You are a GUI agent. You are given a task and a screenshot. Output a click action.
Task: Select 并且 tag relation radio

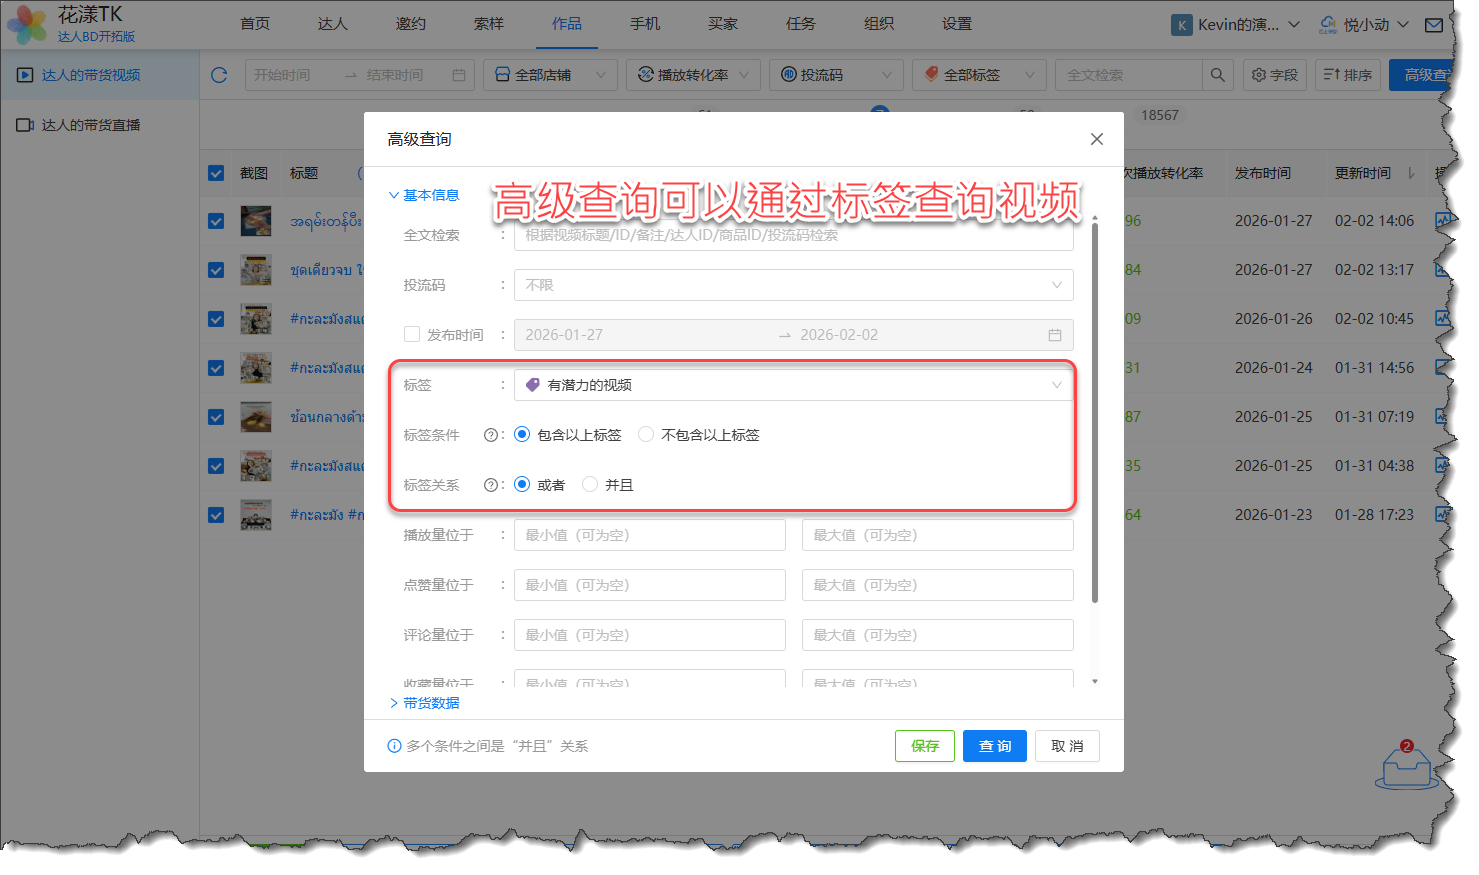(590, 485)
